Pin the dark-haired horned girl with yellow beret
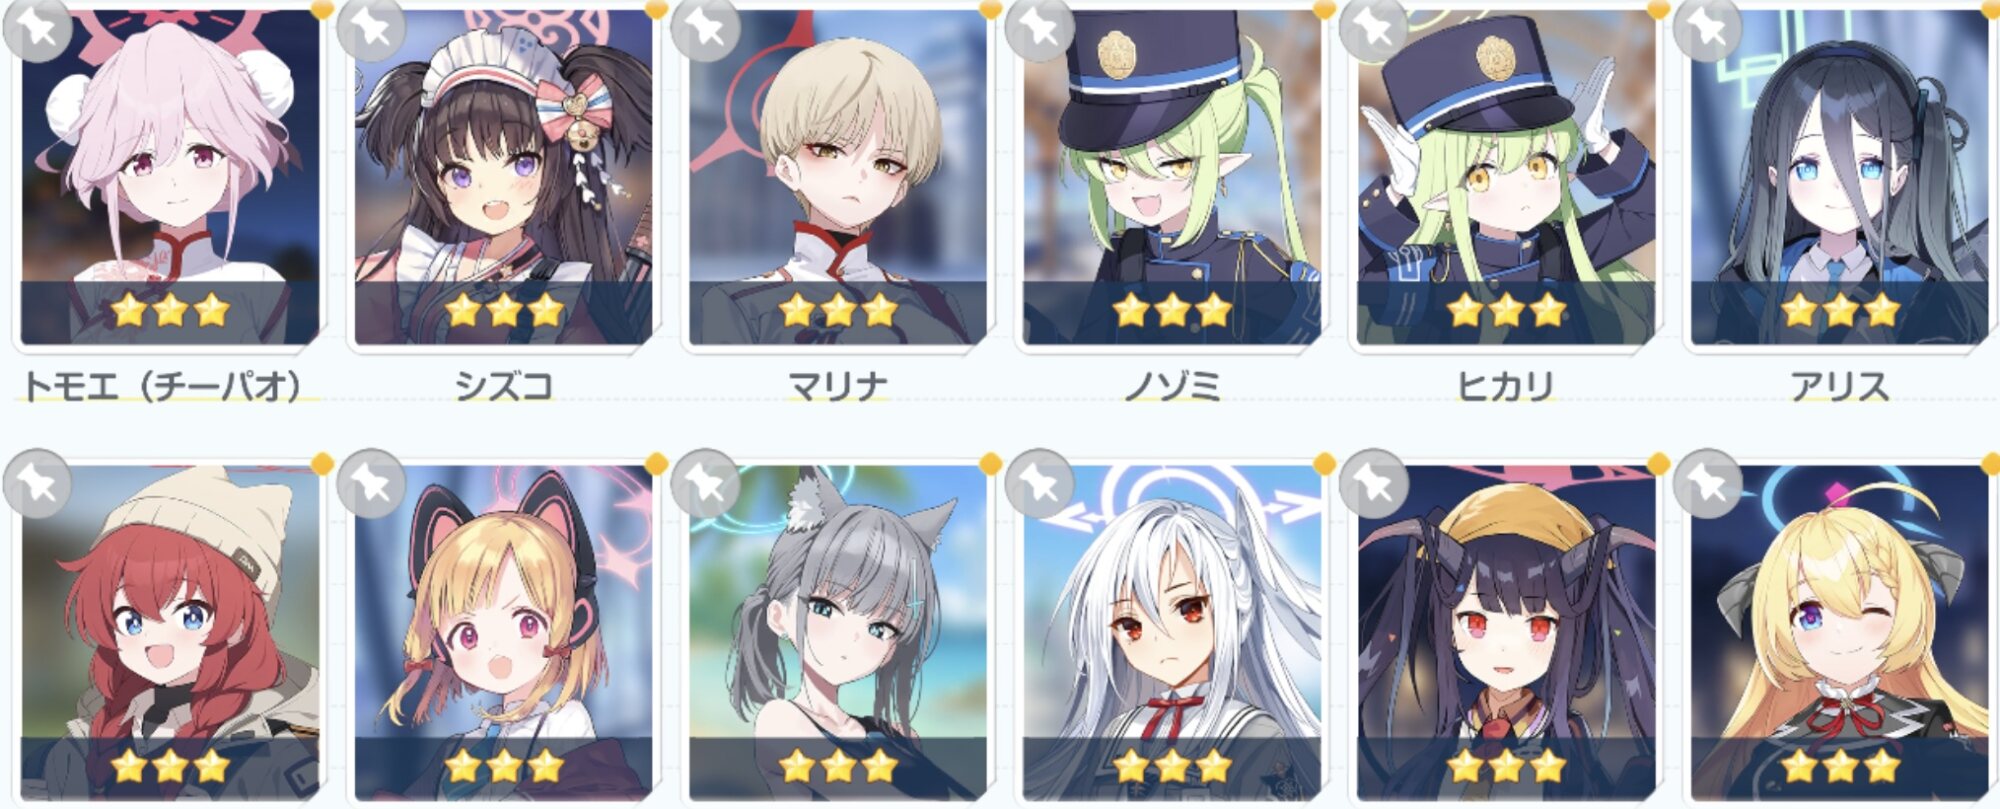The height and width of the screenshot is (809, 2000). click(1373, 483)
